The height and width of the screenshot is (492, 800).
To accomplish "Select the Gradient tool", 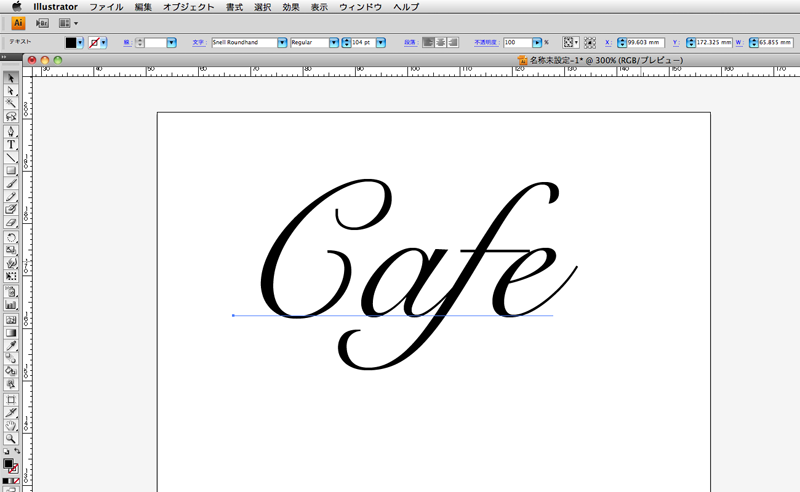I will (x=11, y=333).
